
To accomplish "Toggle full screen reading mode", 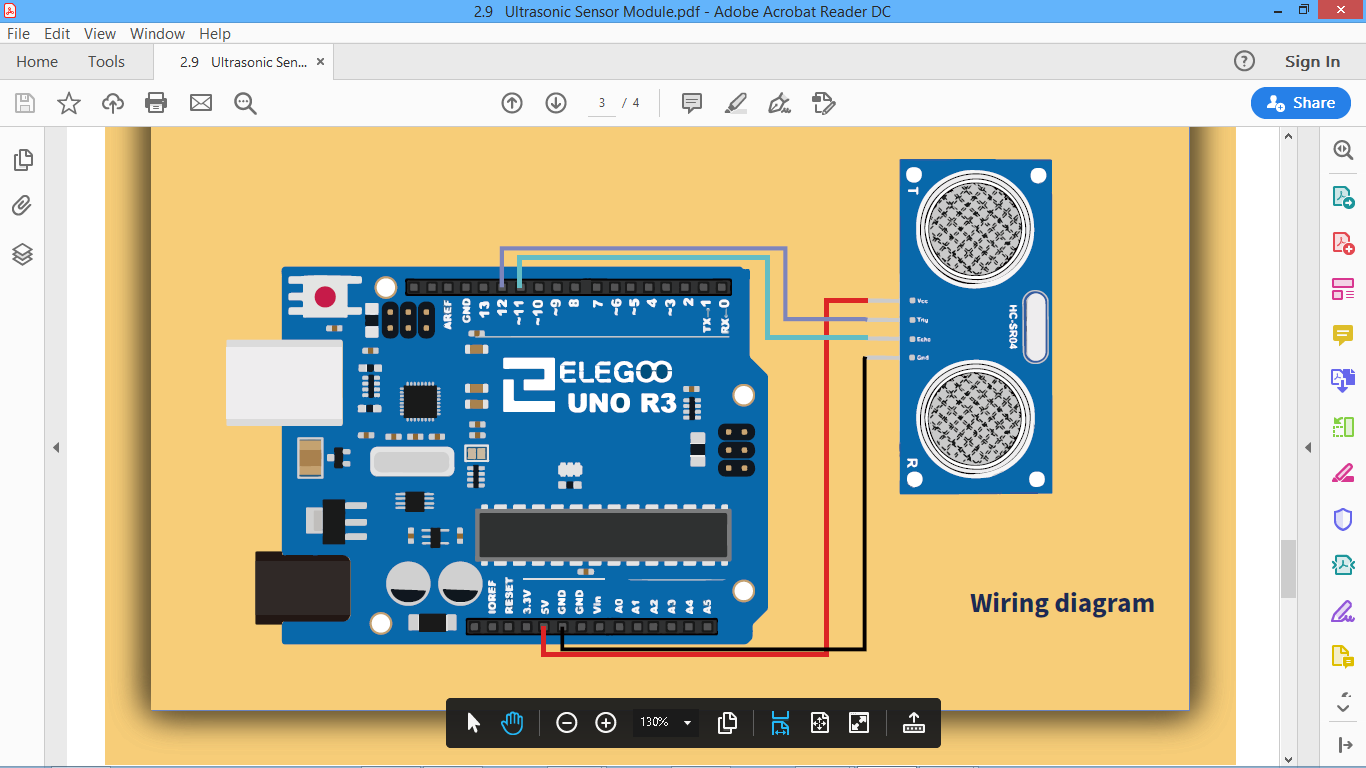I will 860,722.
